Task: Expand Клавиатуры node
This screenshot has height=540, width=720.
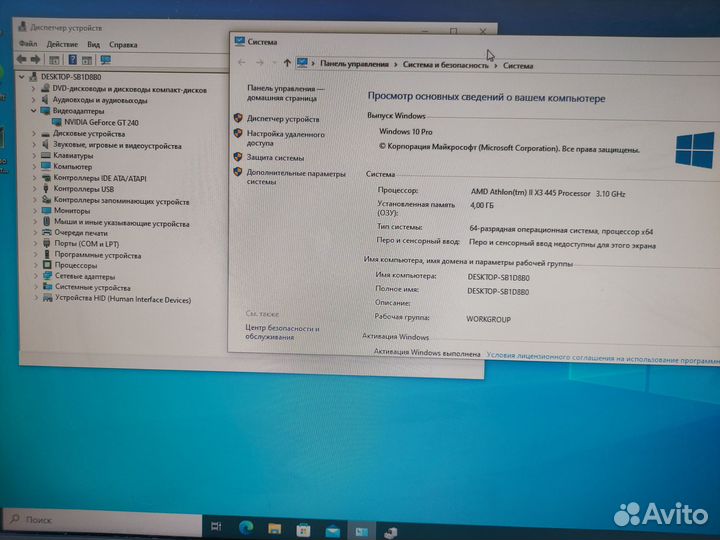Action: coord(34,156)
